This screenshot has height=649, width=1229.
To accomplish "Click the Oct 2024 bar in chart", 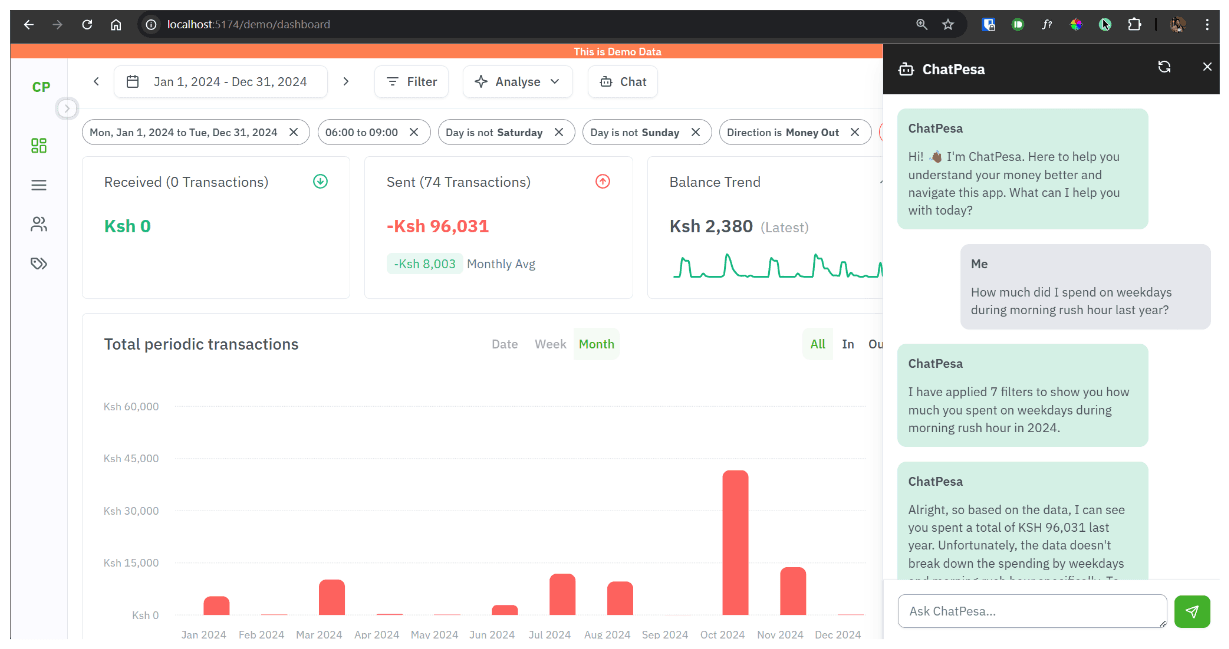I will [735, 543].
